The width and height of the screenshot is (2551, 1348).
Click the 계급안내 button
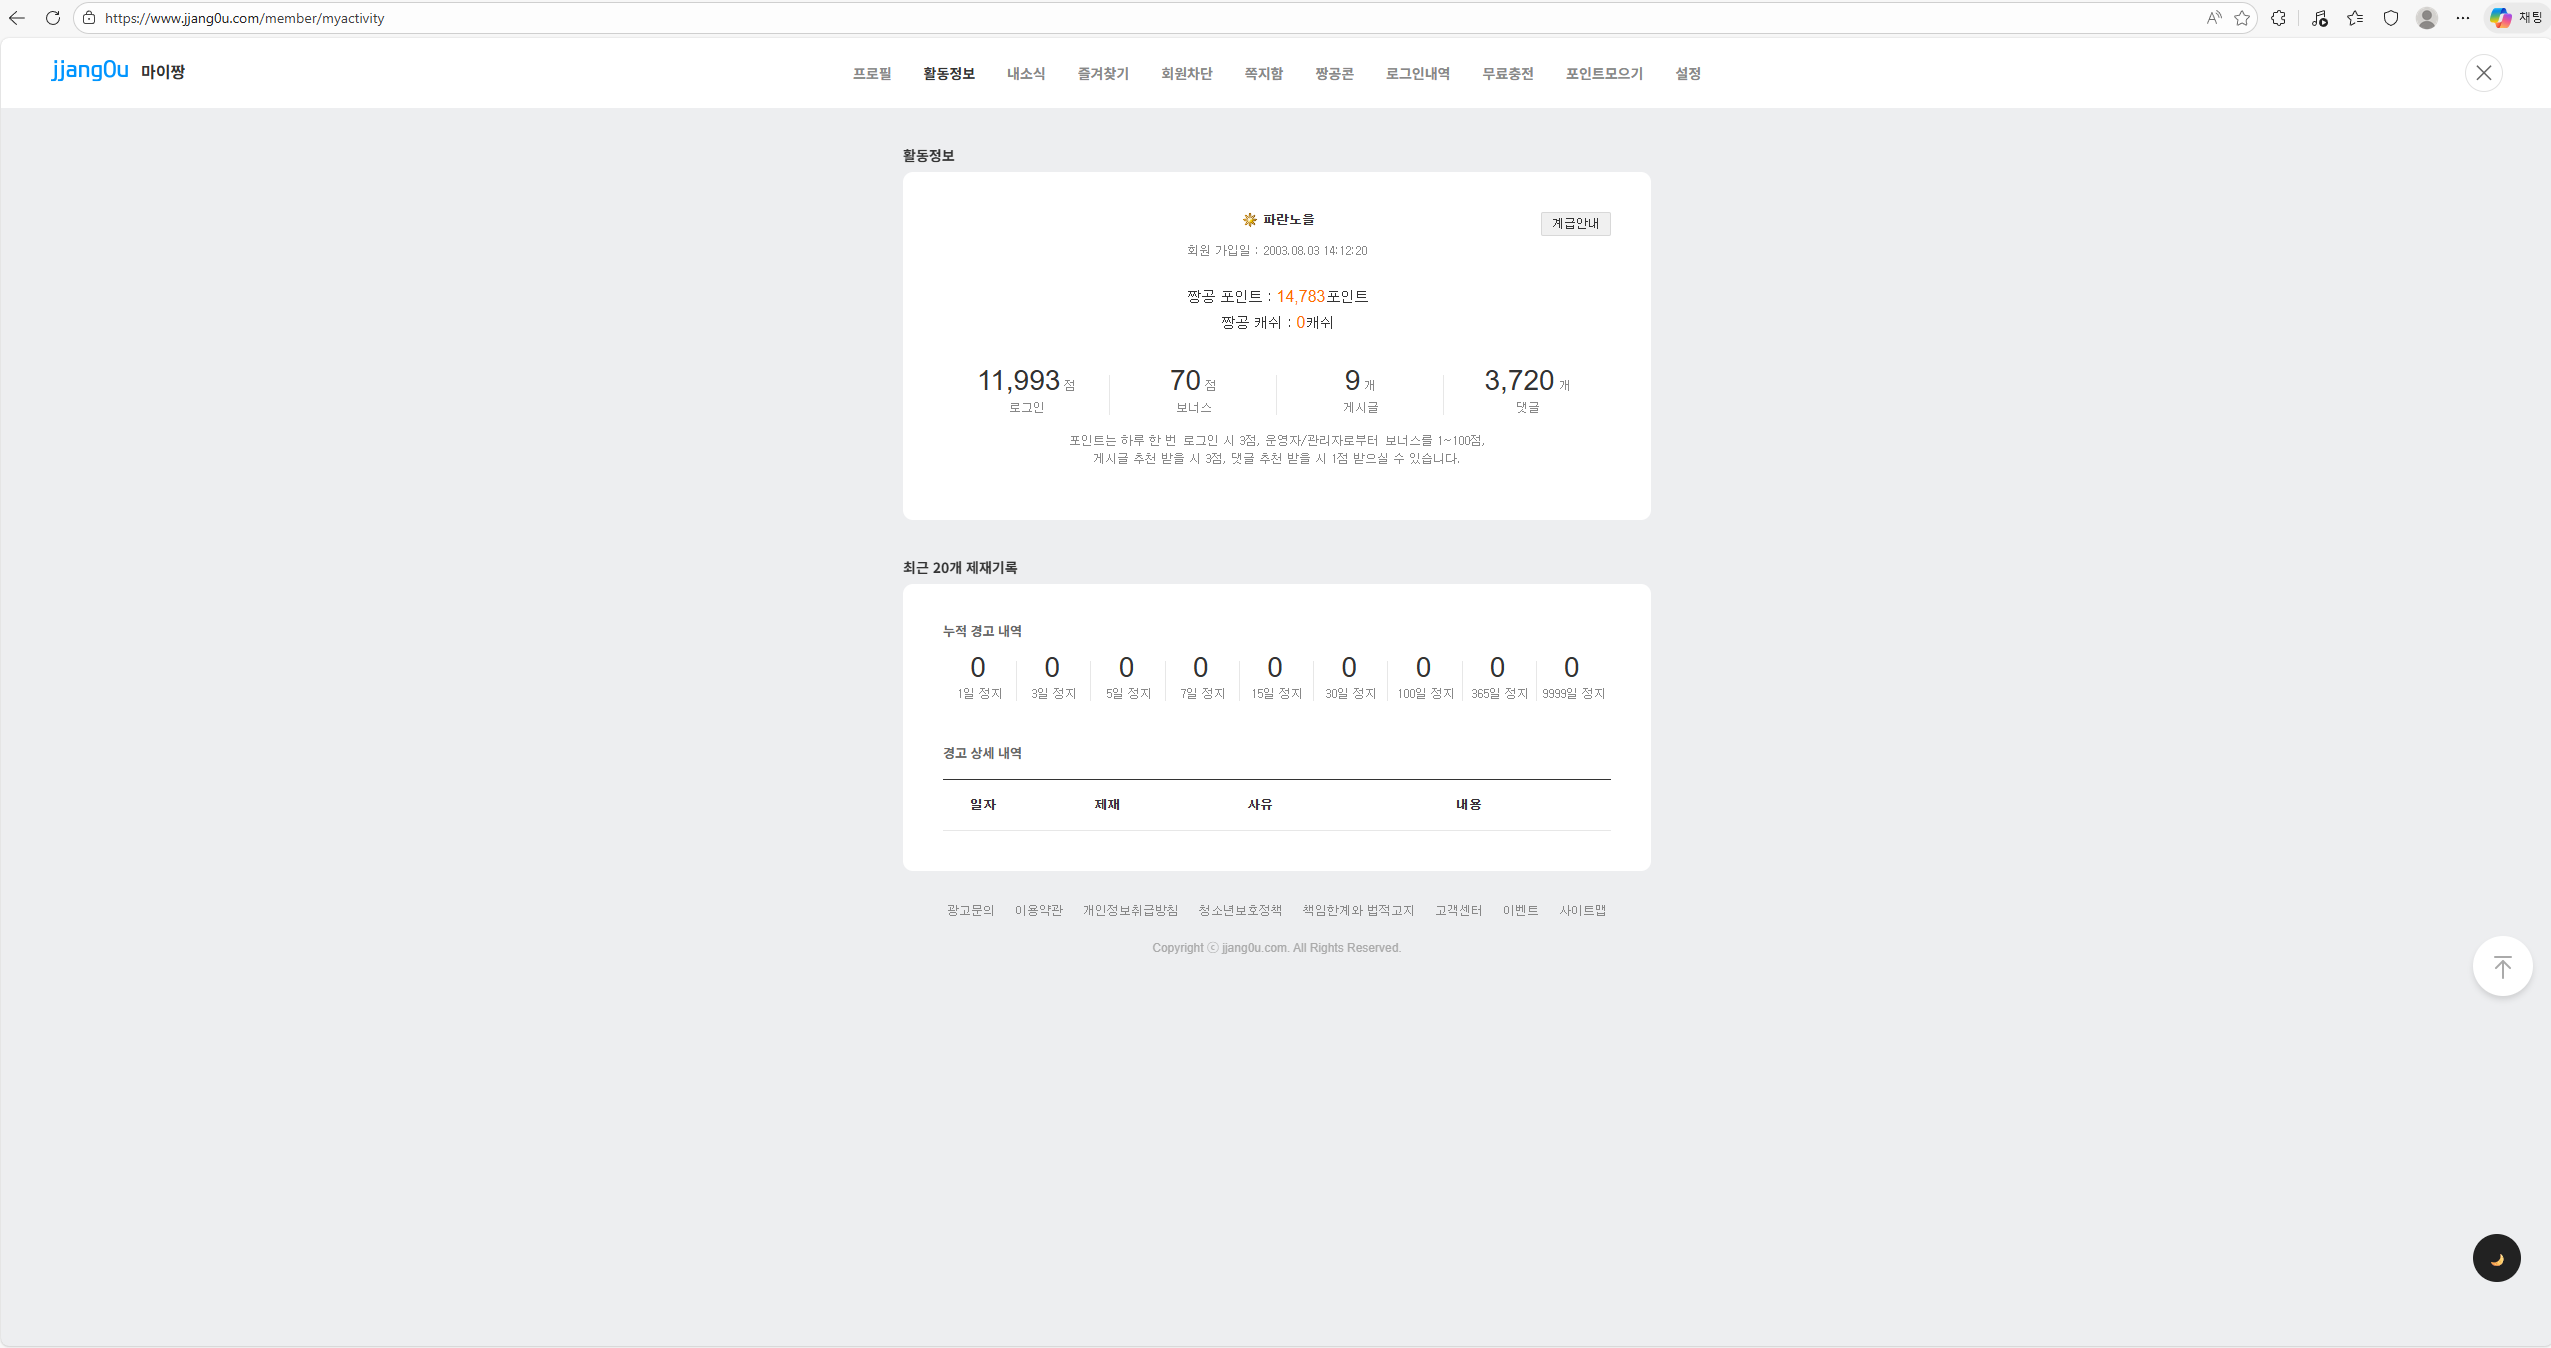point(1575,224)
